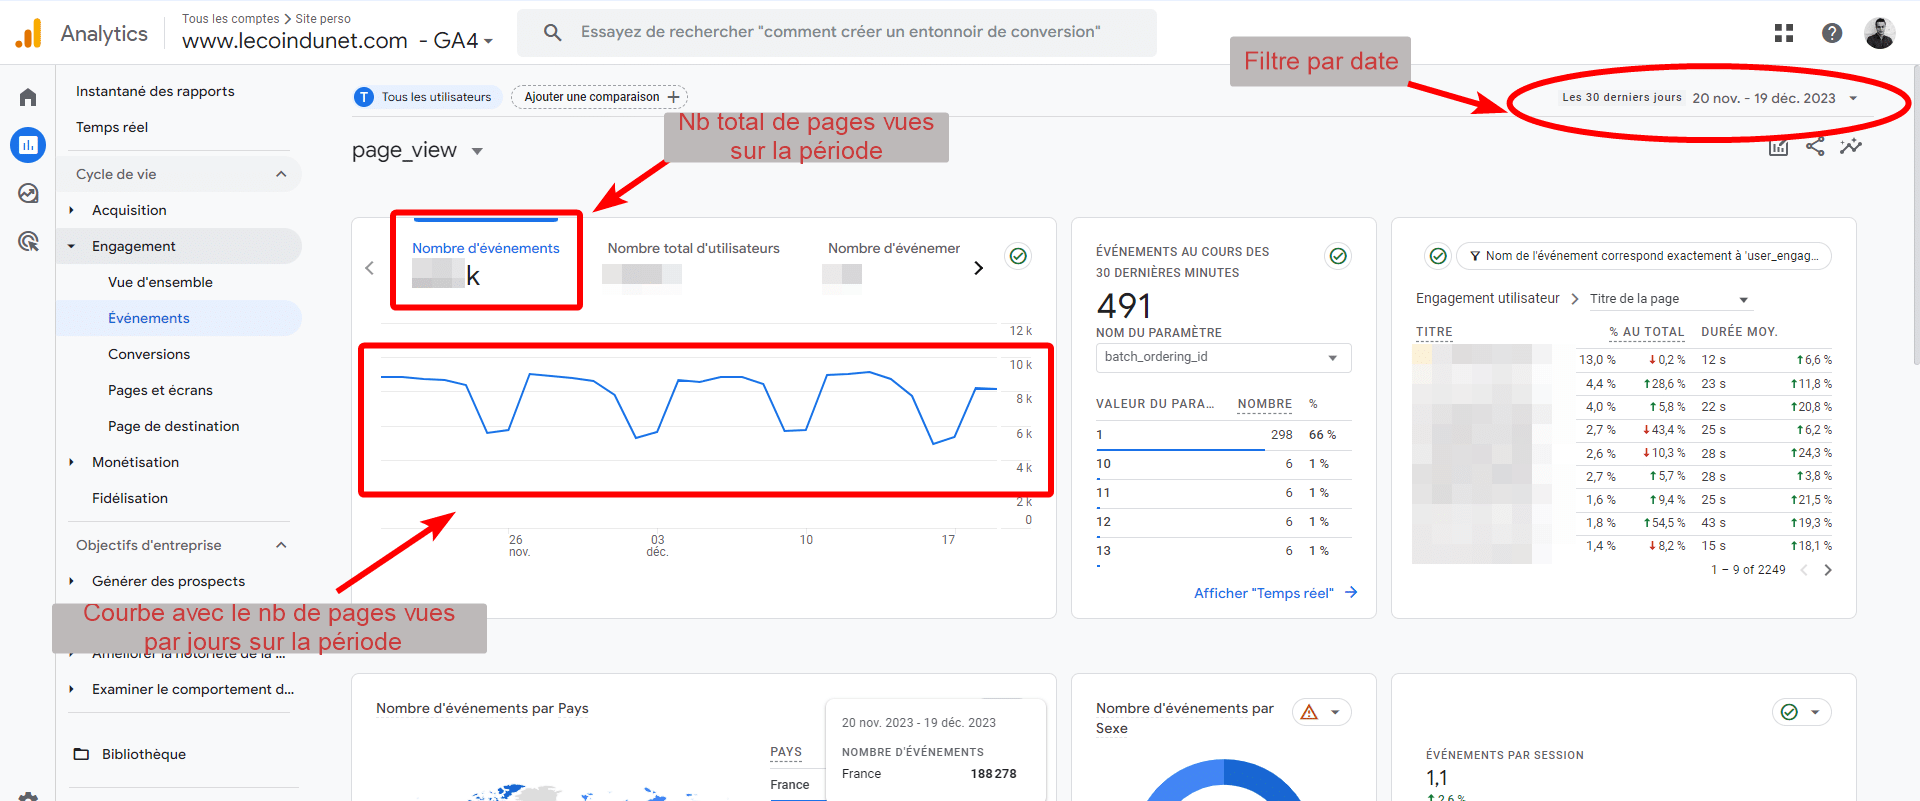The image size is (1920, 801).
Task: Open the Reports icon in left rail
Action: pos(28,145)
